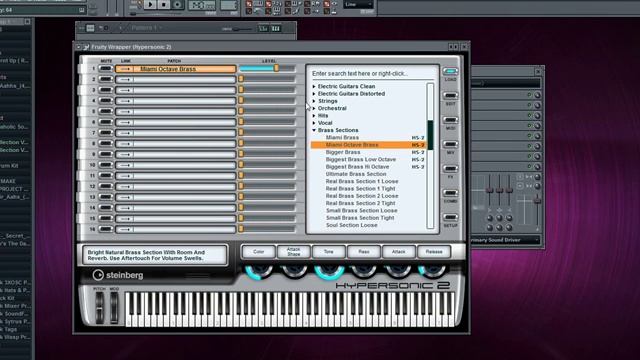Stop playback with the transport Stop button
Screen dimensions: 640x360
(164, 4)
